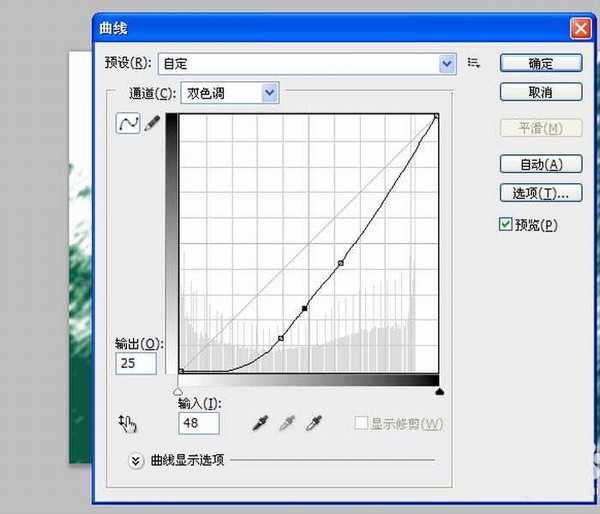
Task: Open the preset options menu icon
Action: click(473, 63)
